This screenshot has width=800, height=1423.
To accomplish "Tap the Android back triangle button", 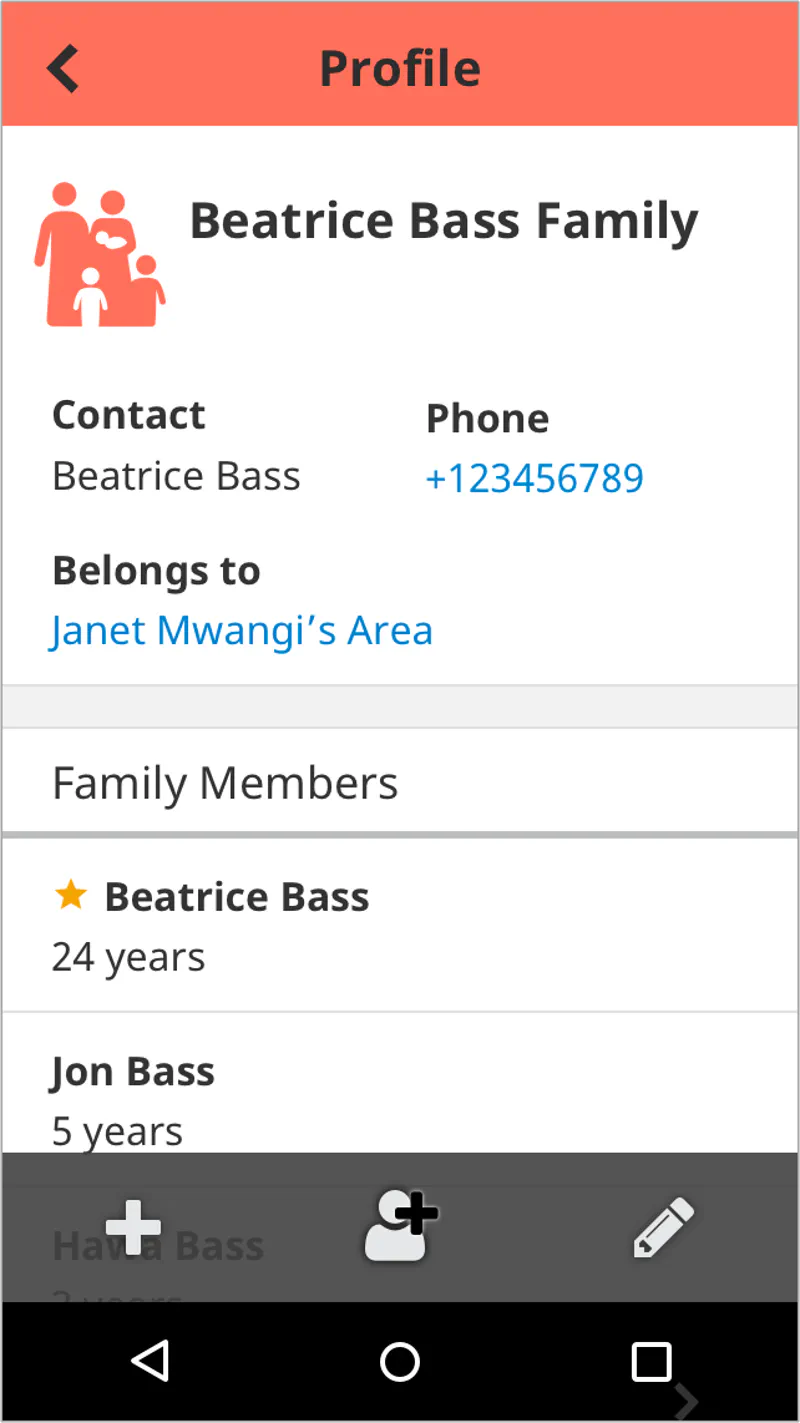I will pos(150,1361).
